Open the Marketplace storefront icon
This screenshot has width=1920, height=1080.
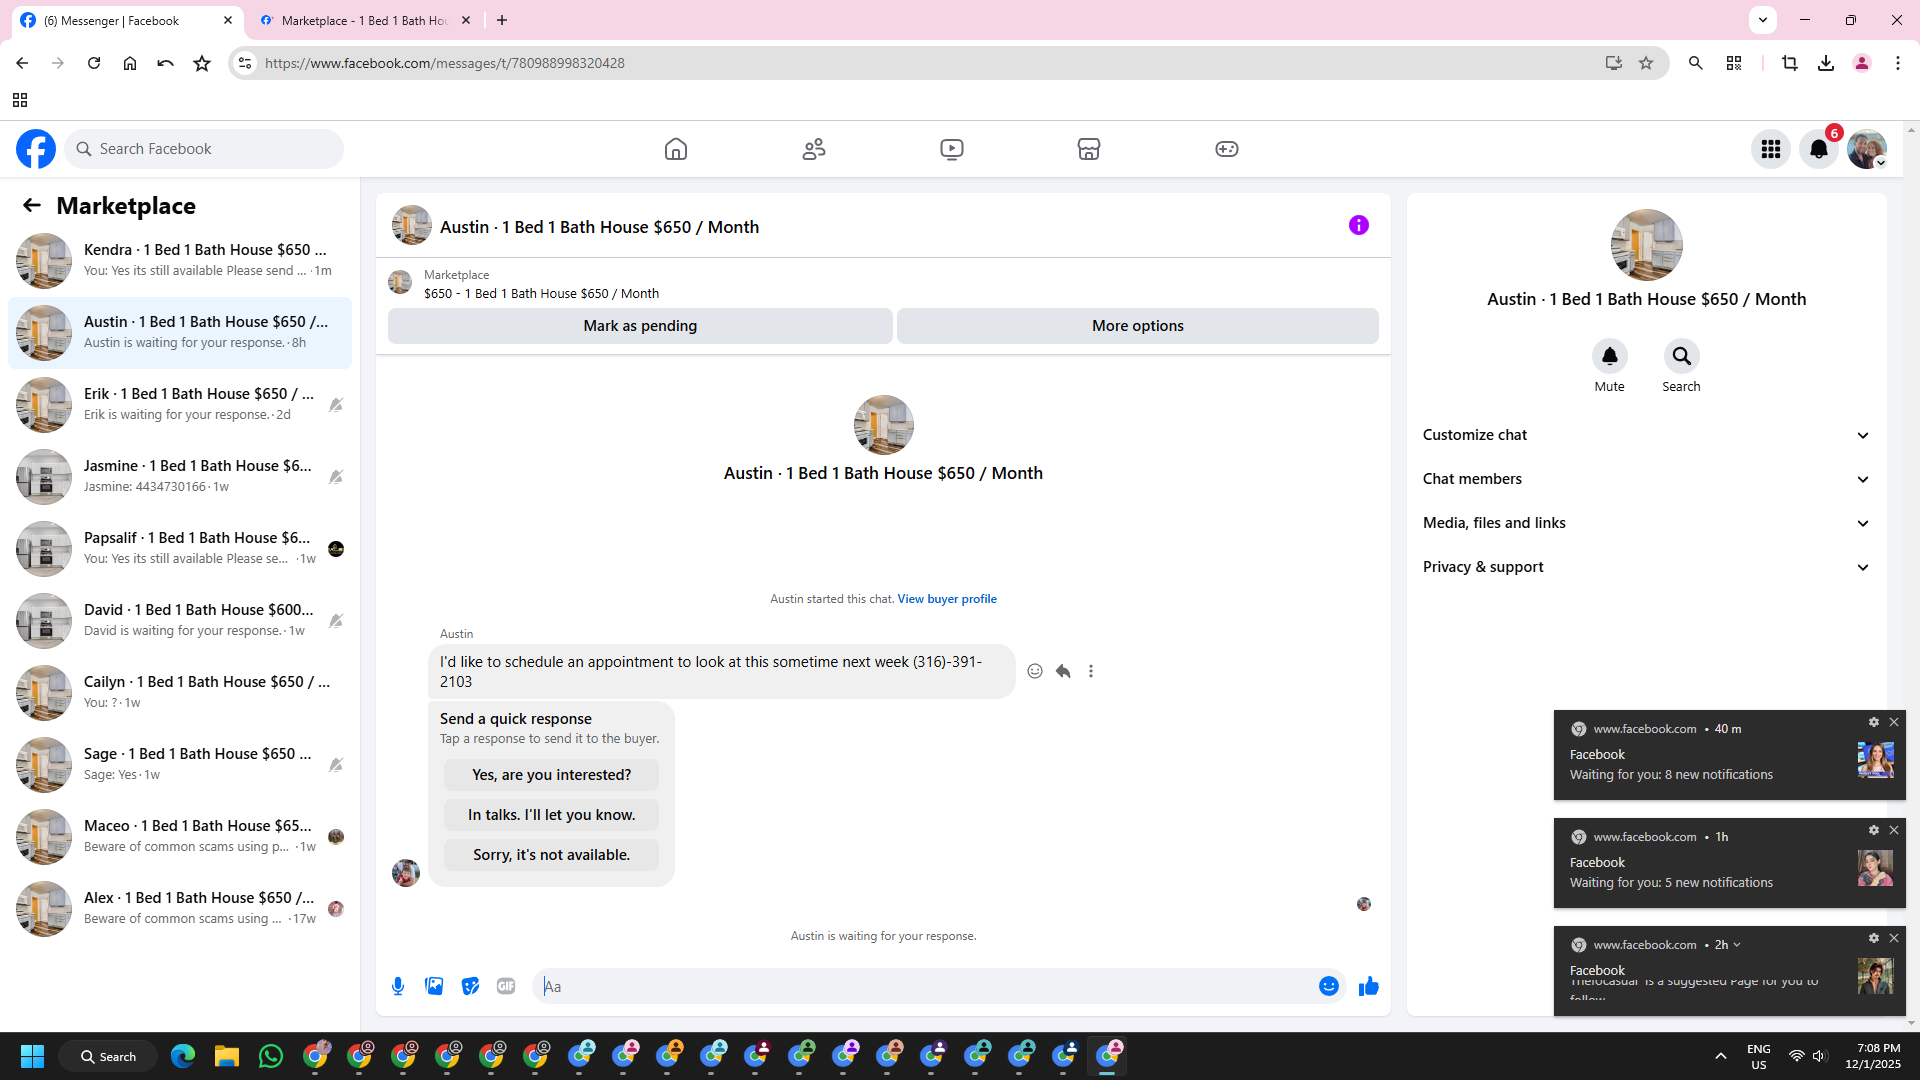(x=1089, y=149)
